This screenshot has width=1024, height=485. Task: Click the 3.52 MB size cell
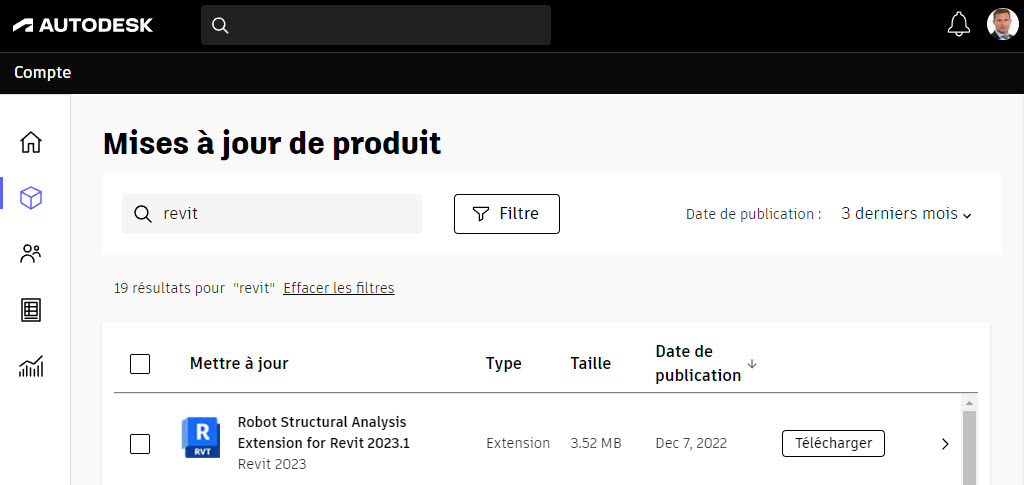tap(596, 443)
